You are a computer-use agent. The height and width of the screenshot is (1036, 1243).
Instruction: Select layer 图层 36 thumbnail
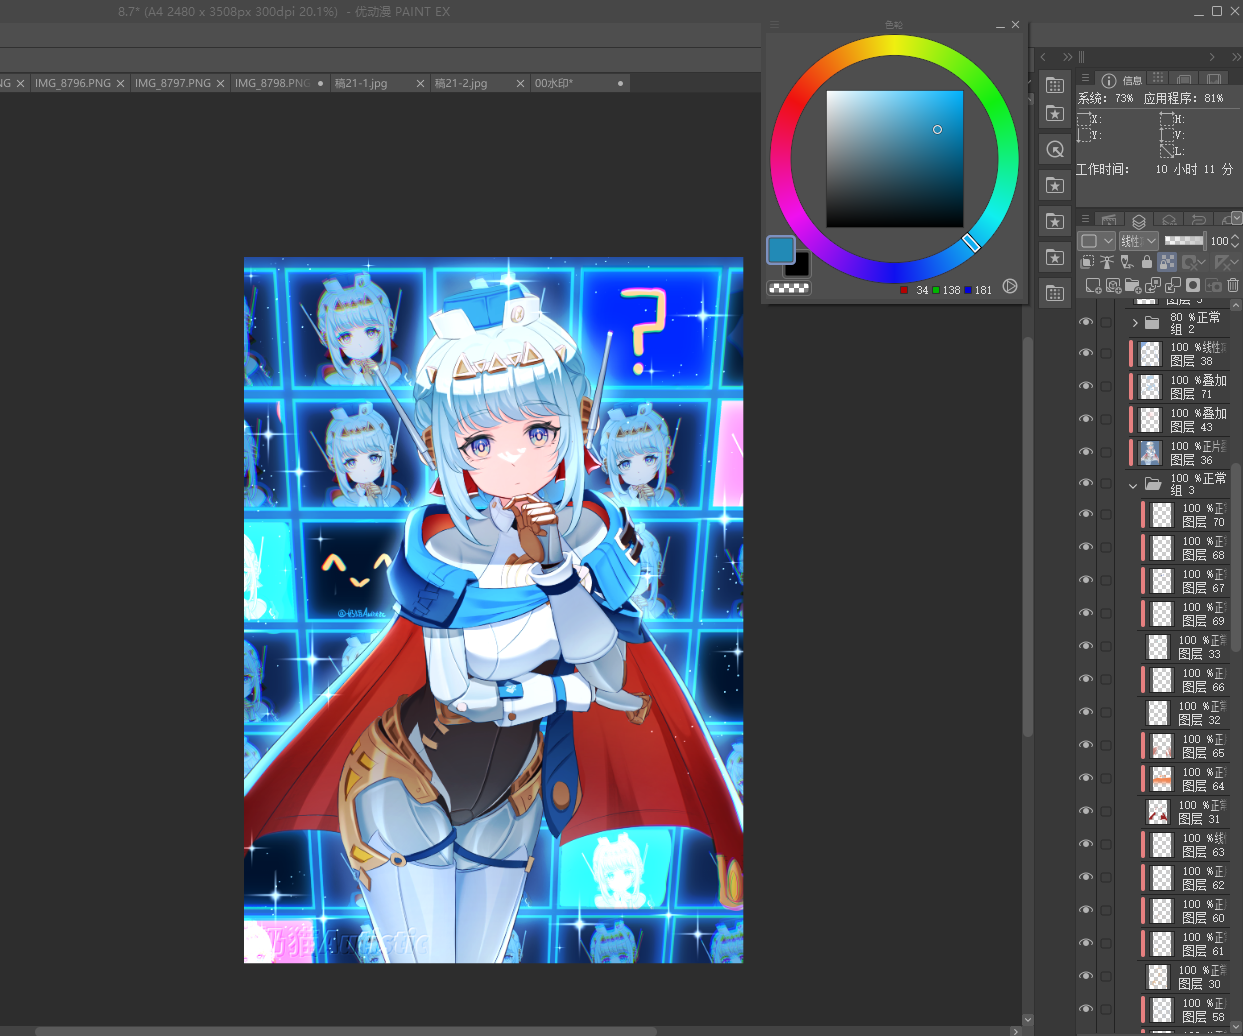[1150, 453]
